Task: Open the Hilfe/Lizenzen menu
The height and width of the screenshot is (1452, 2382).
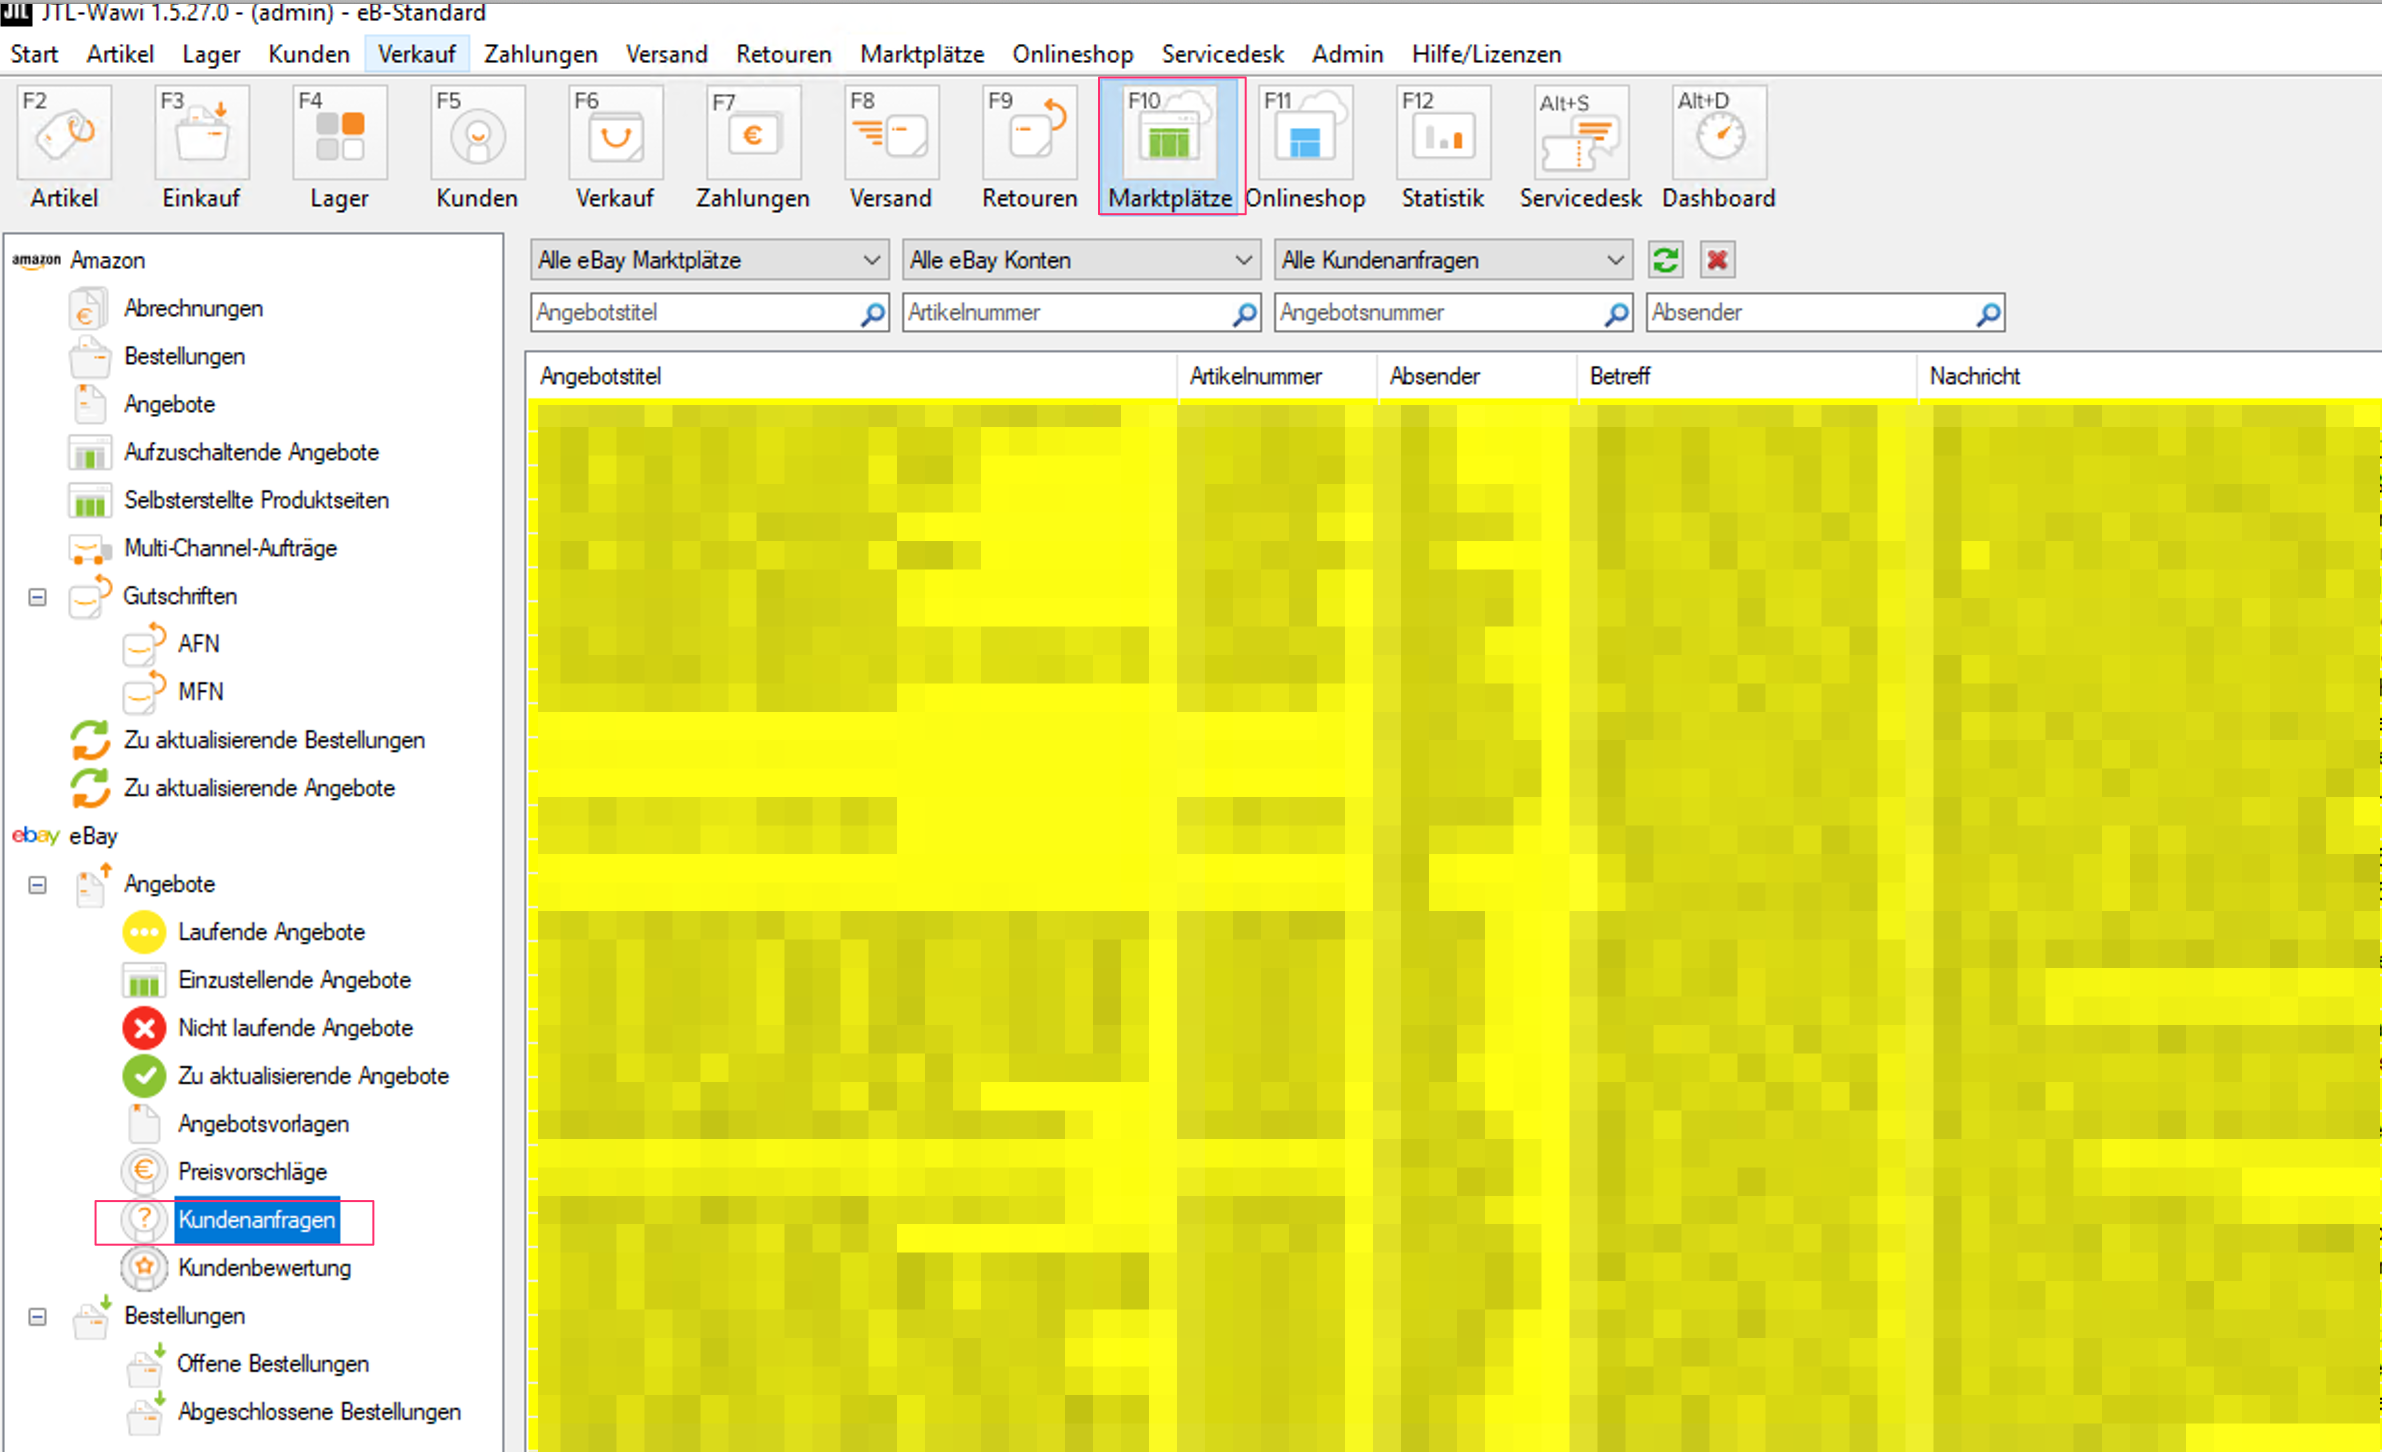Action: pyautogui.click(x=1485, y=54)
